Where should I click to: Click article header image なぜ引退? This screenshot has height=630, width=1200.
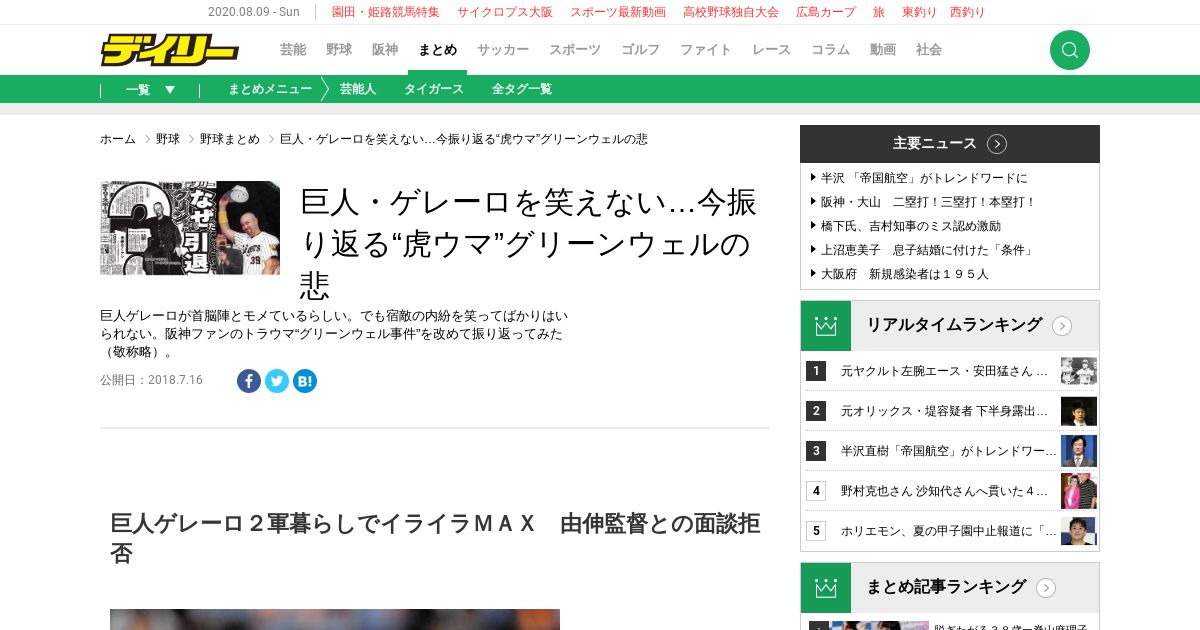[x=190, y=228]
